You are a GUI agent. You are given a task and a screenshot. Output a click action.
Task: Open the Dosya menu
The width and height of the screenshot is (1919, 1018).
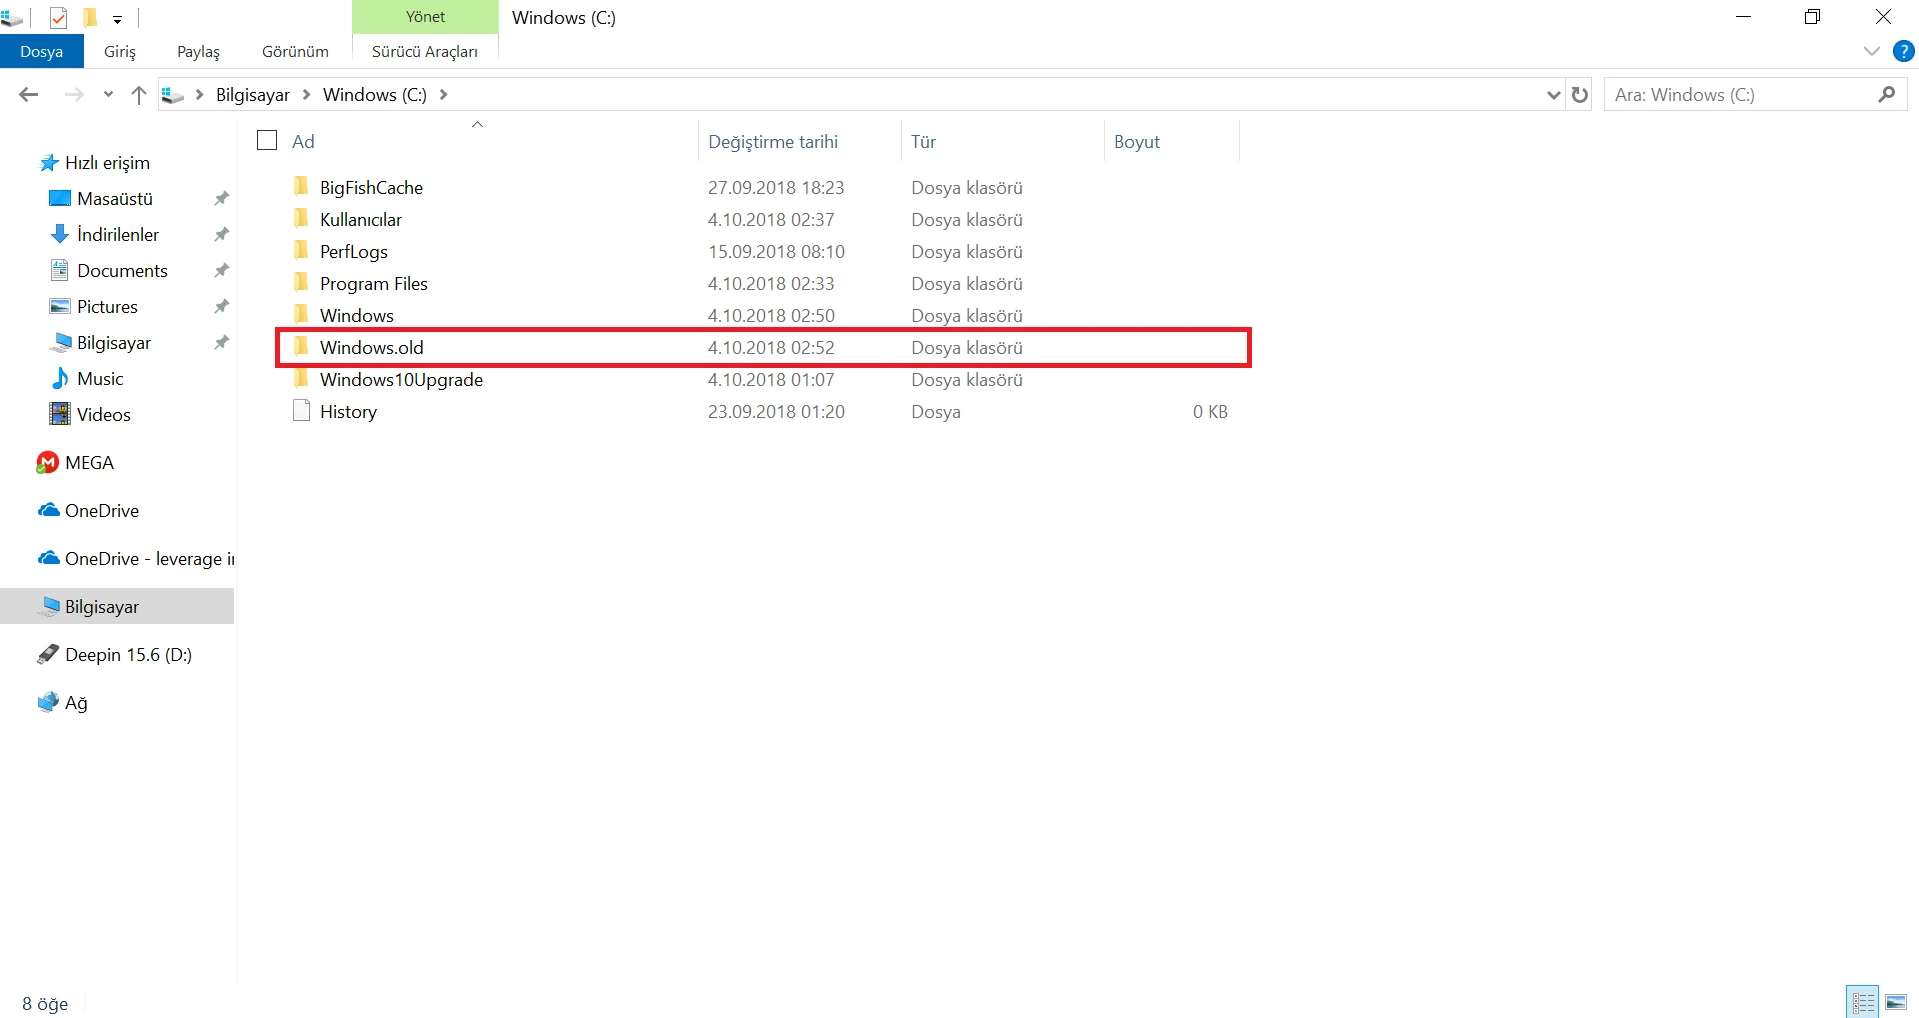41,51
